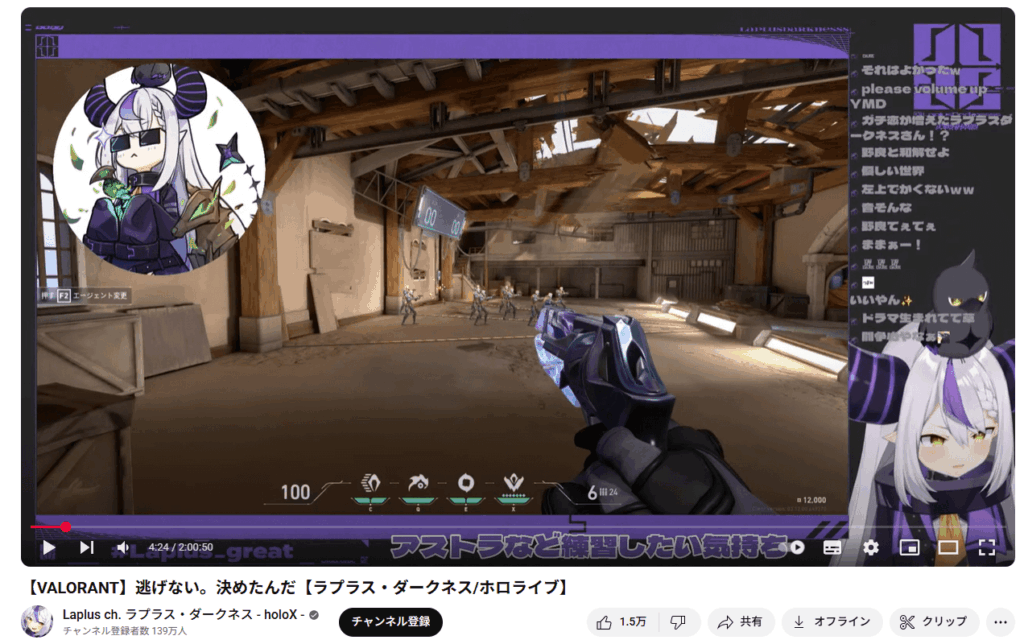Click the video title text

(298, 587)
